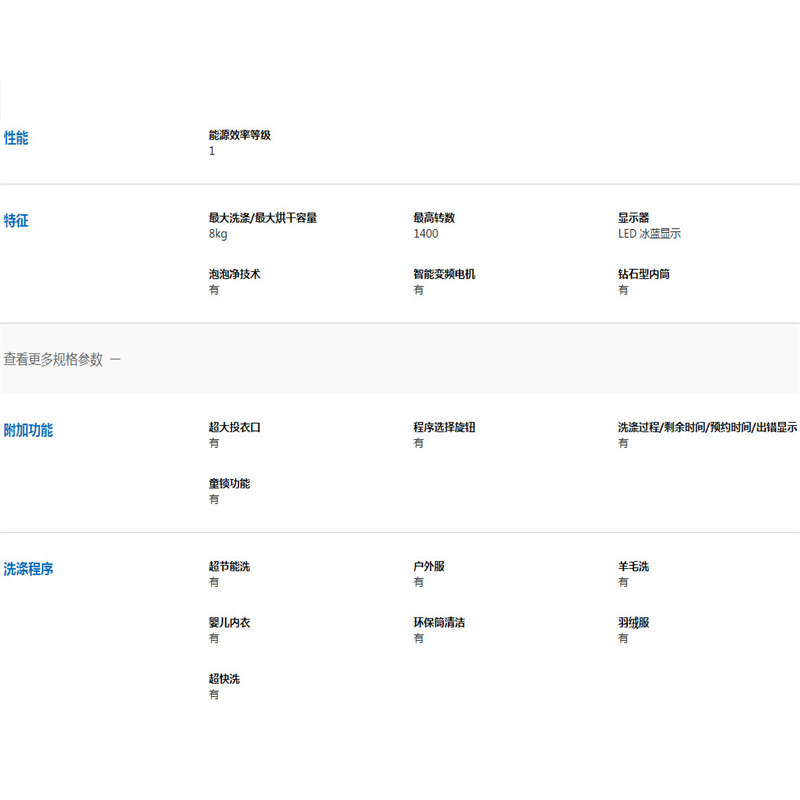800x800 pixels.
Task: Click the 钻石型内筒 label
Action: (644, 274)
